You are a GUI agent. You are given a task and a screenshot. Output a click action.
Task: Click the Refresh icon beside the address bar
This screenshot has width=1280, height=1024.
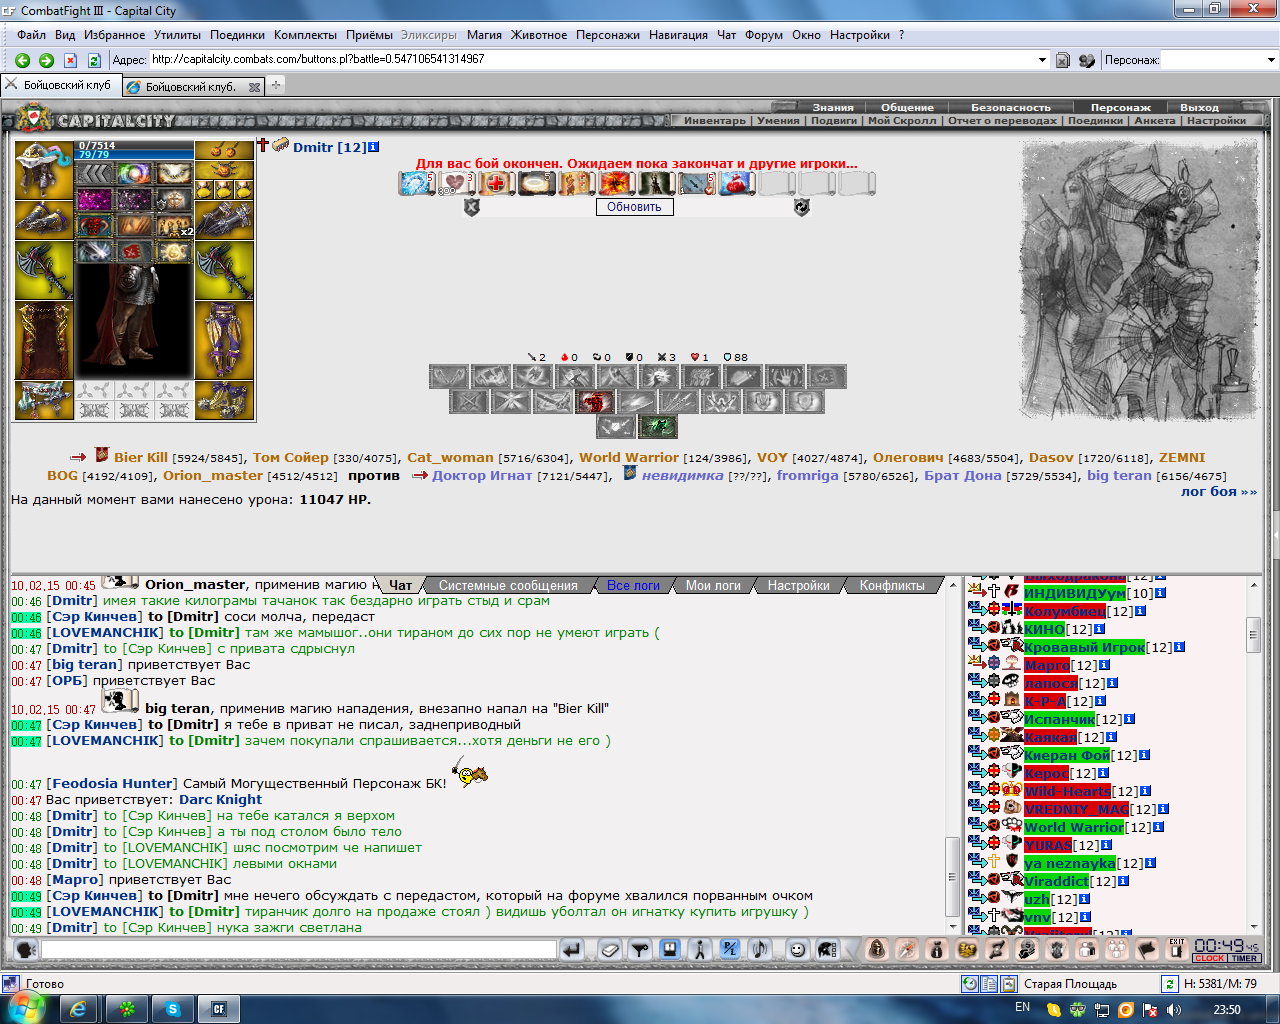(x=94, y=60)
